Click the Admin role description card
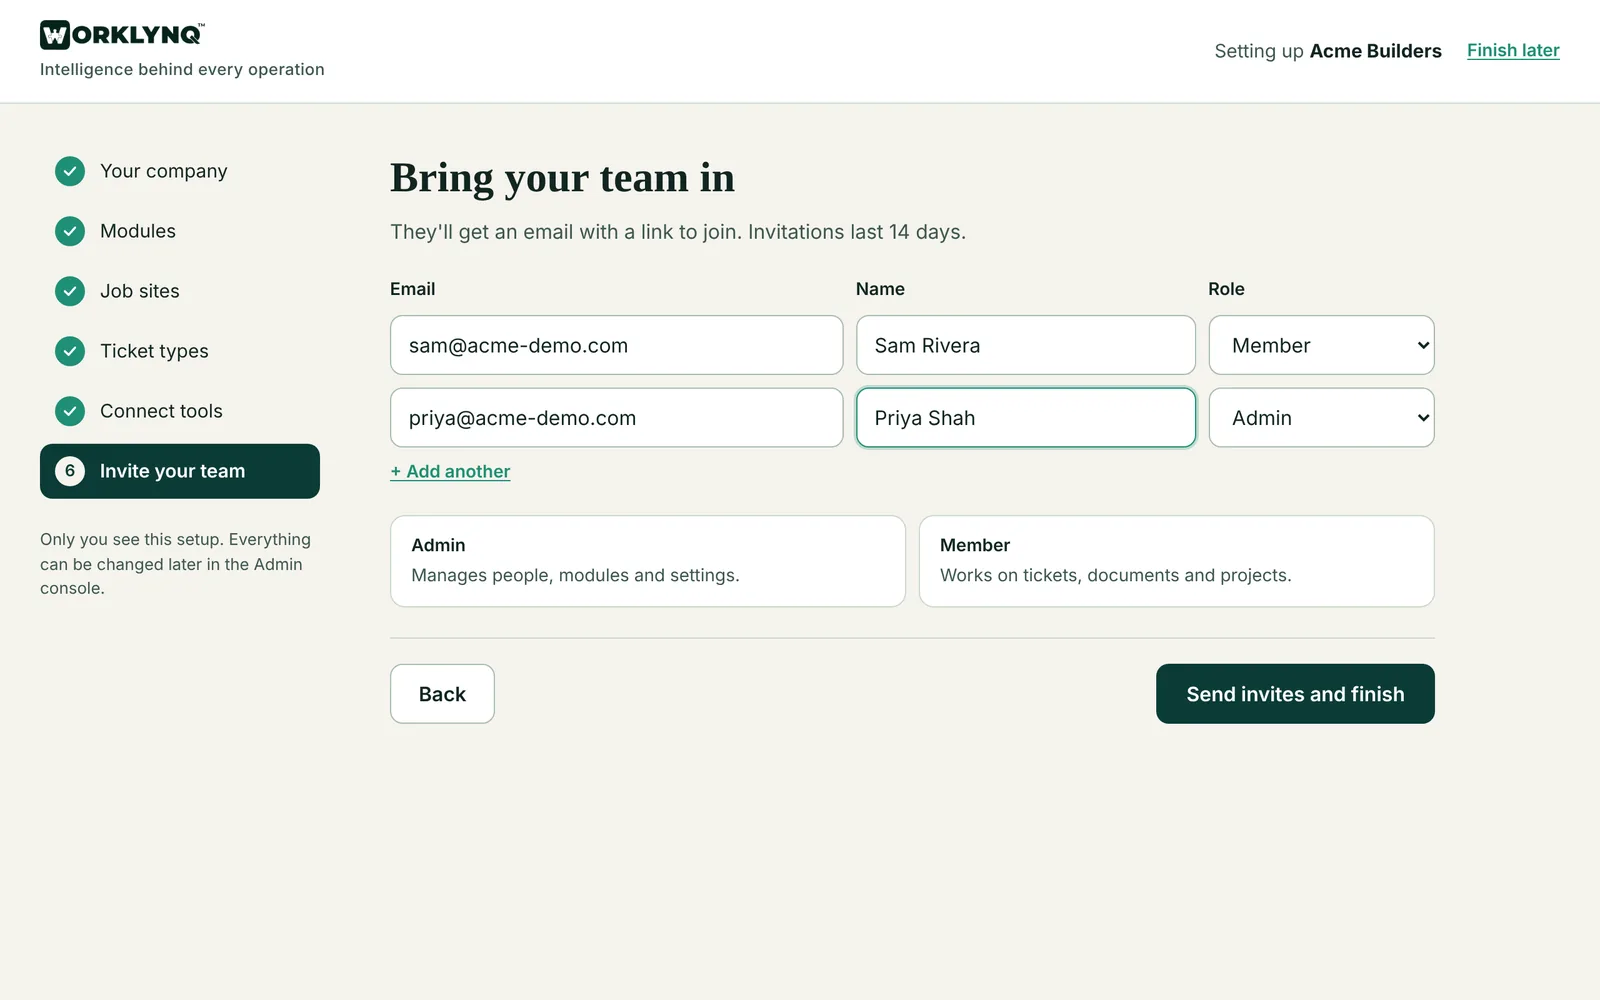The width and height of the screenshot is (1600, 1000). click(x=648, y=561)
